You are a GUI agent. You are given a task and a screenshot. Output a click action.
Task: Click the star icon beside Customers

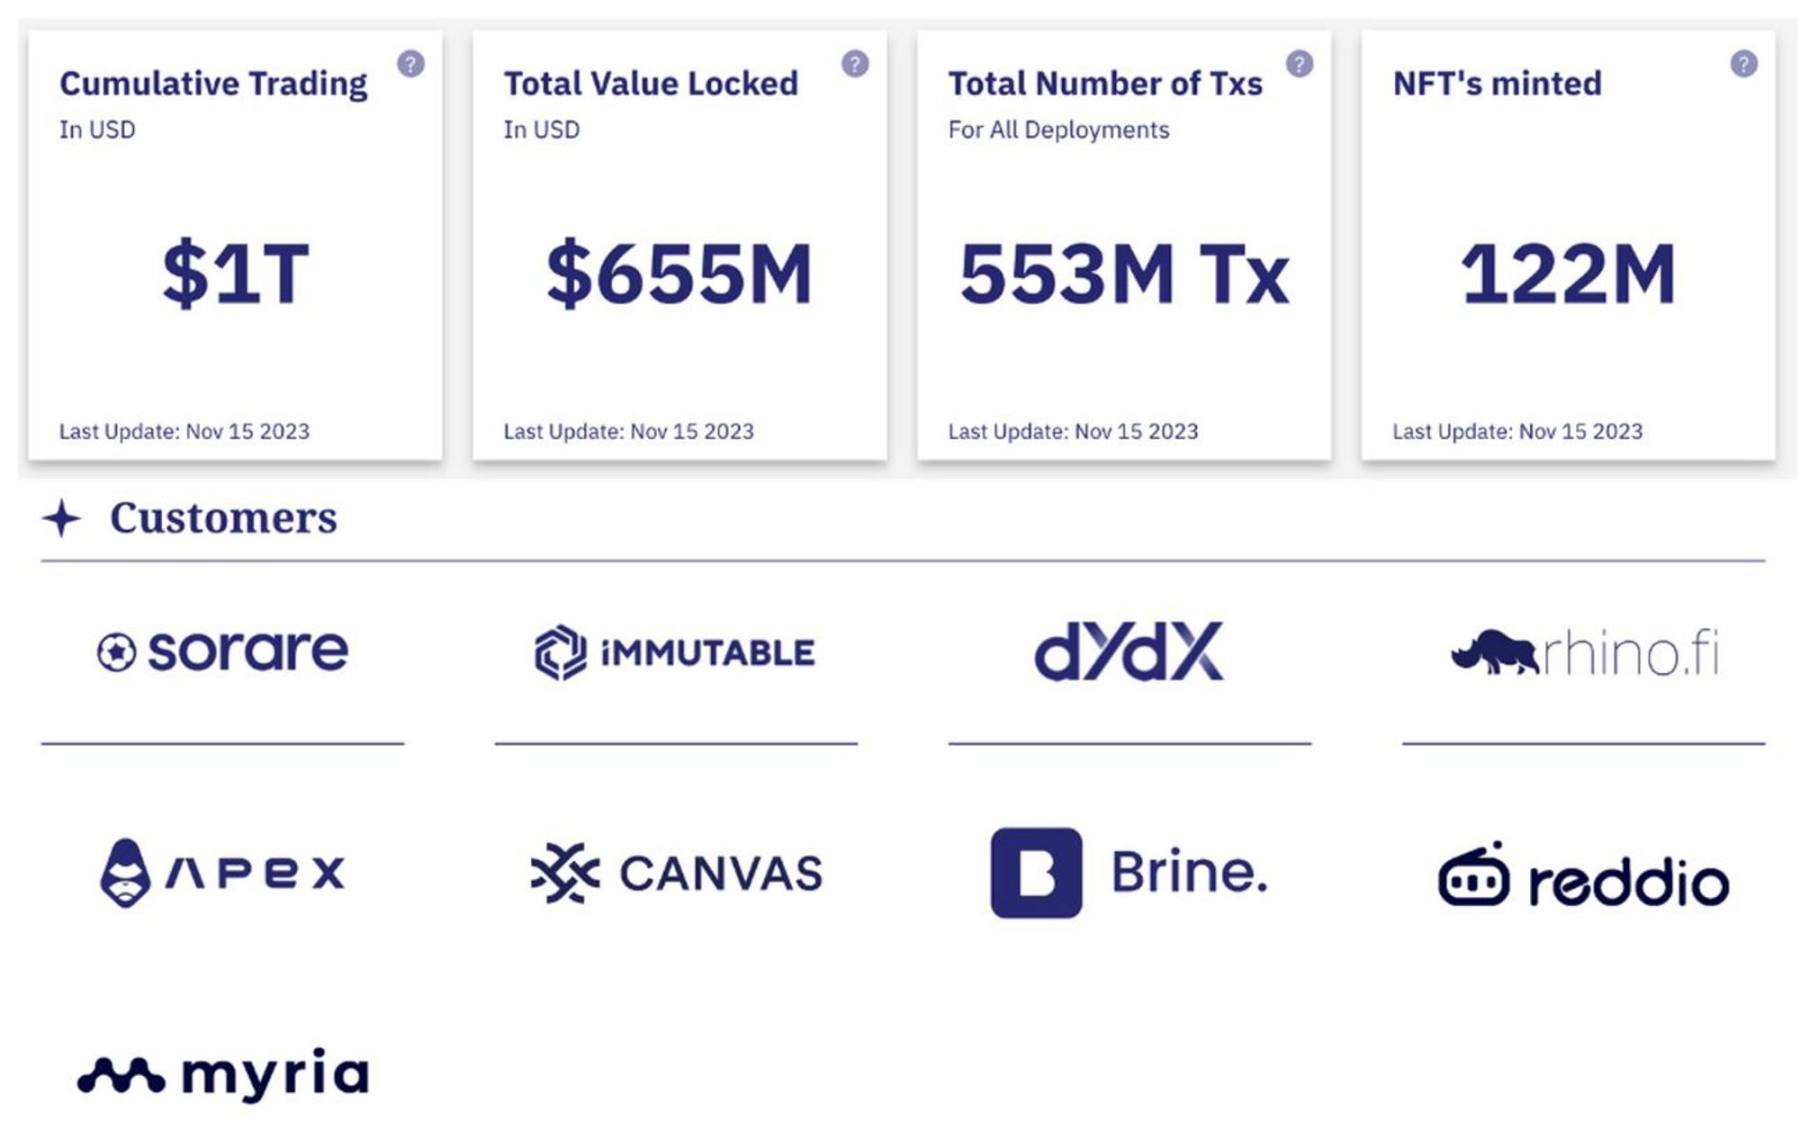pyautogui.click(x=62, y=518)
